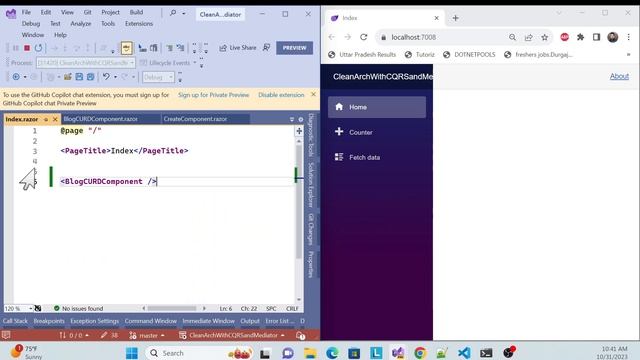The height and width of the screenshot is (360, 640).
Task: Open the Debug configuration dropdown
Action: point(158,77)
